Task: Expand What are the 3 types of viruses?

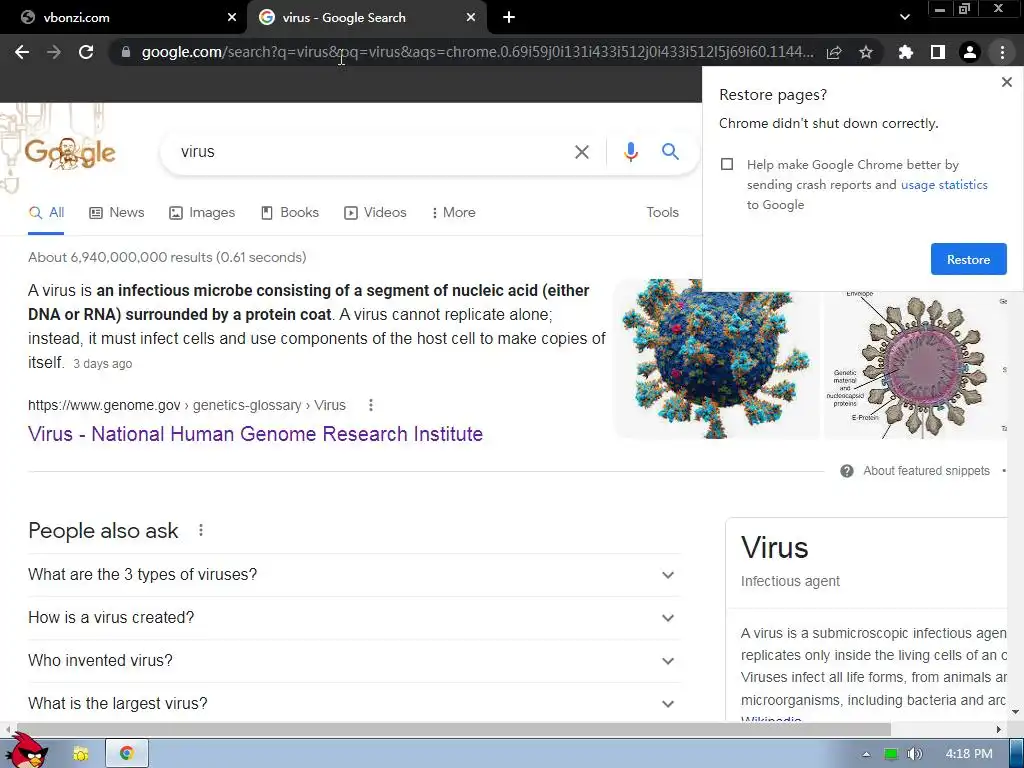Action: [x=353, y=575]
